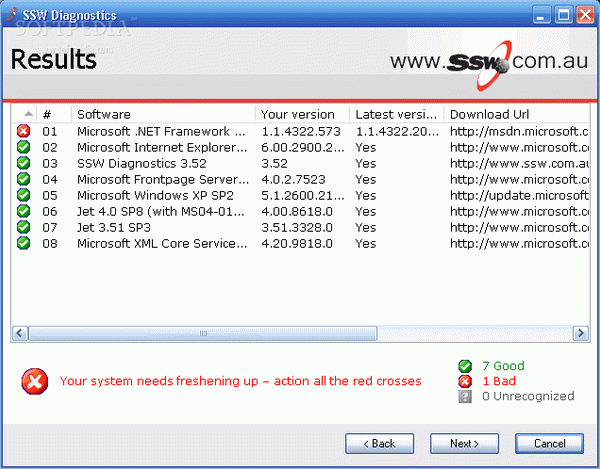Sort list by Software column header
The width and height of the screenshot is (600, 469).
[163, 114]
